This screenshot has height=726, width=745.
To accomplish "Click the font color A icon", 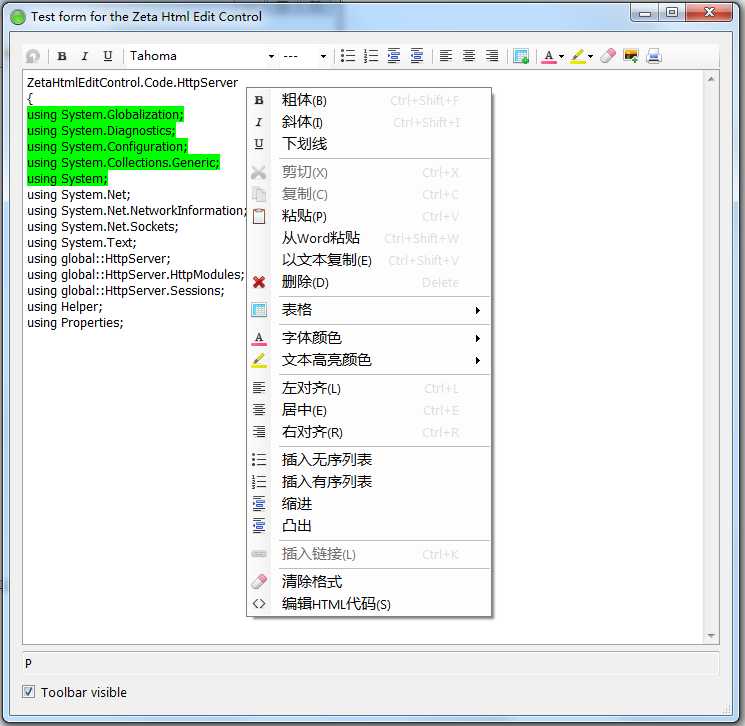I will click(x=549, y=57).
